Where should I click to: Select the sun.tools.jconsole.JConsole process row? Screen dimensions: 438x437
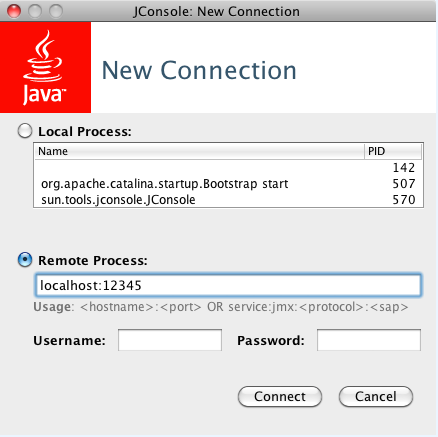pyautogui.click(x=229, y=200)
